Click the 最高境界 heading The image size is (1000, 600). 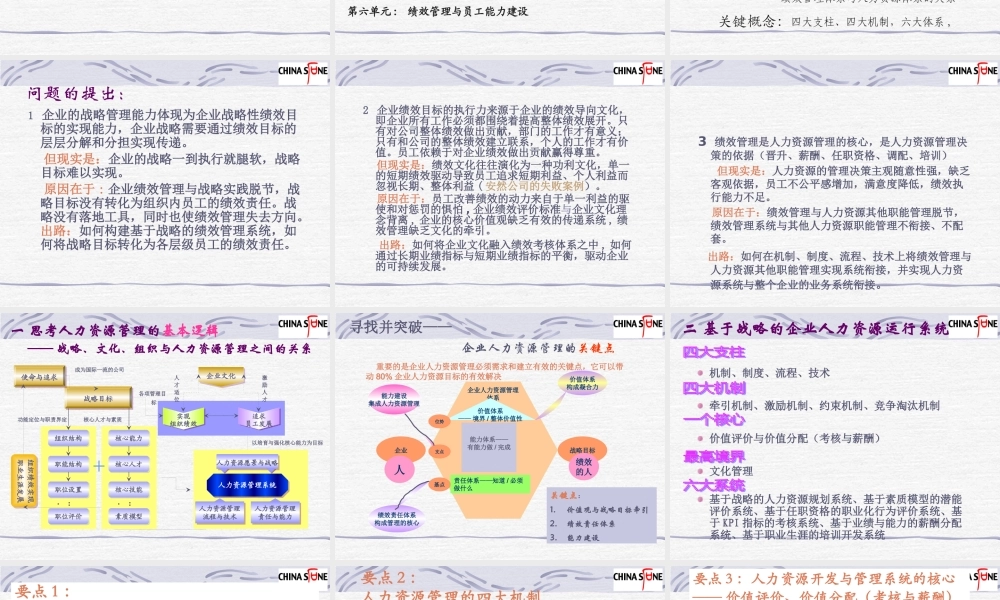click(714, 457)
